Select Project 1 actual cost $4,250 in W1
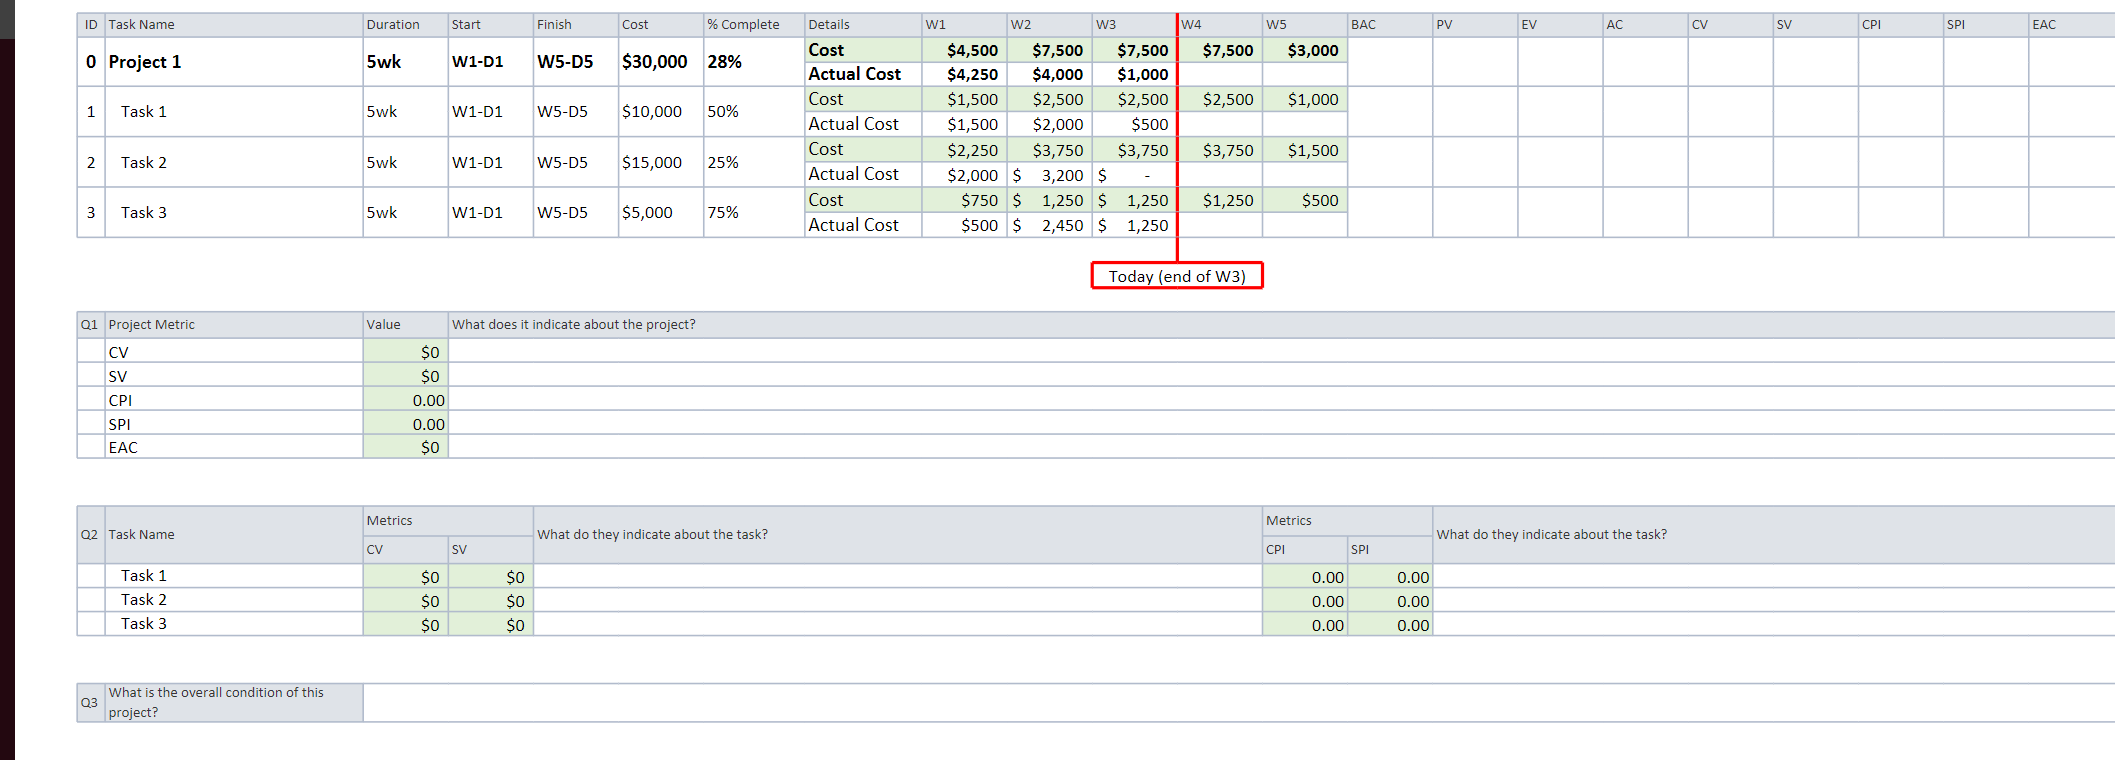 (964, 74)
